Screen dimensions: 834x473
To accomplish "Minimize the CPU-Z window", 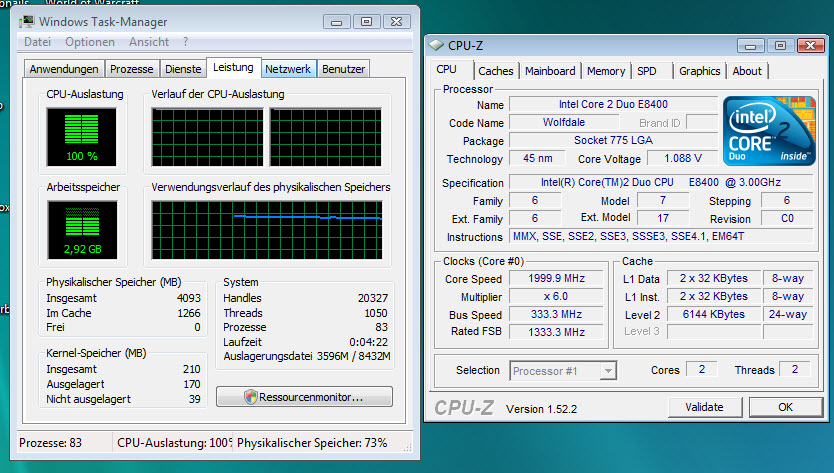I will tap(750, 46).
